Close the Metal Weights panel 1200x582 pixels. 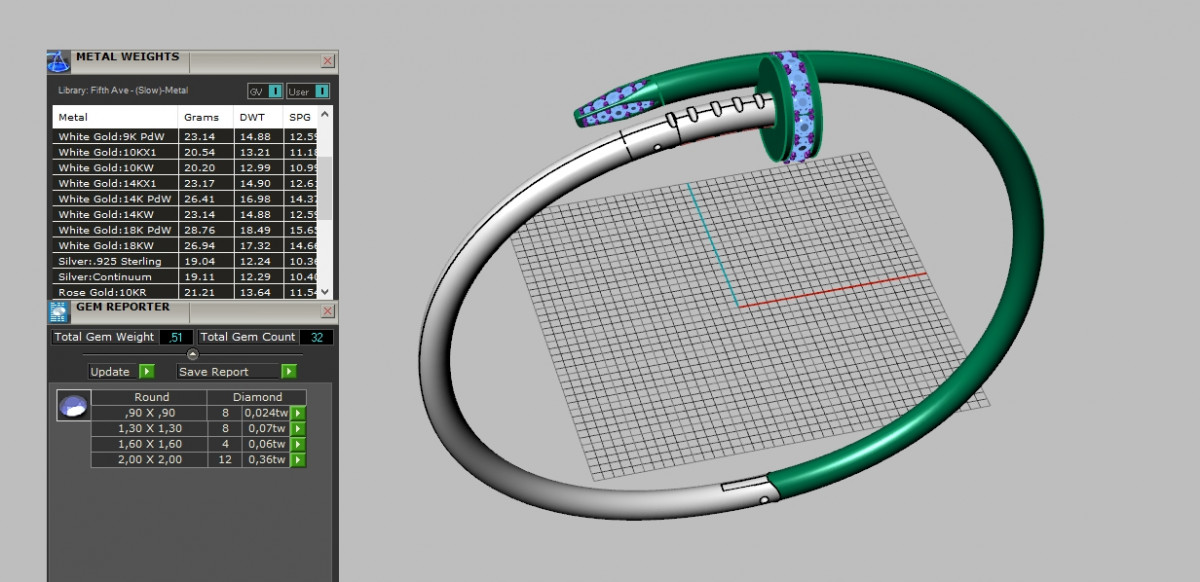click(x=327, y=61)
